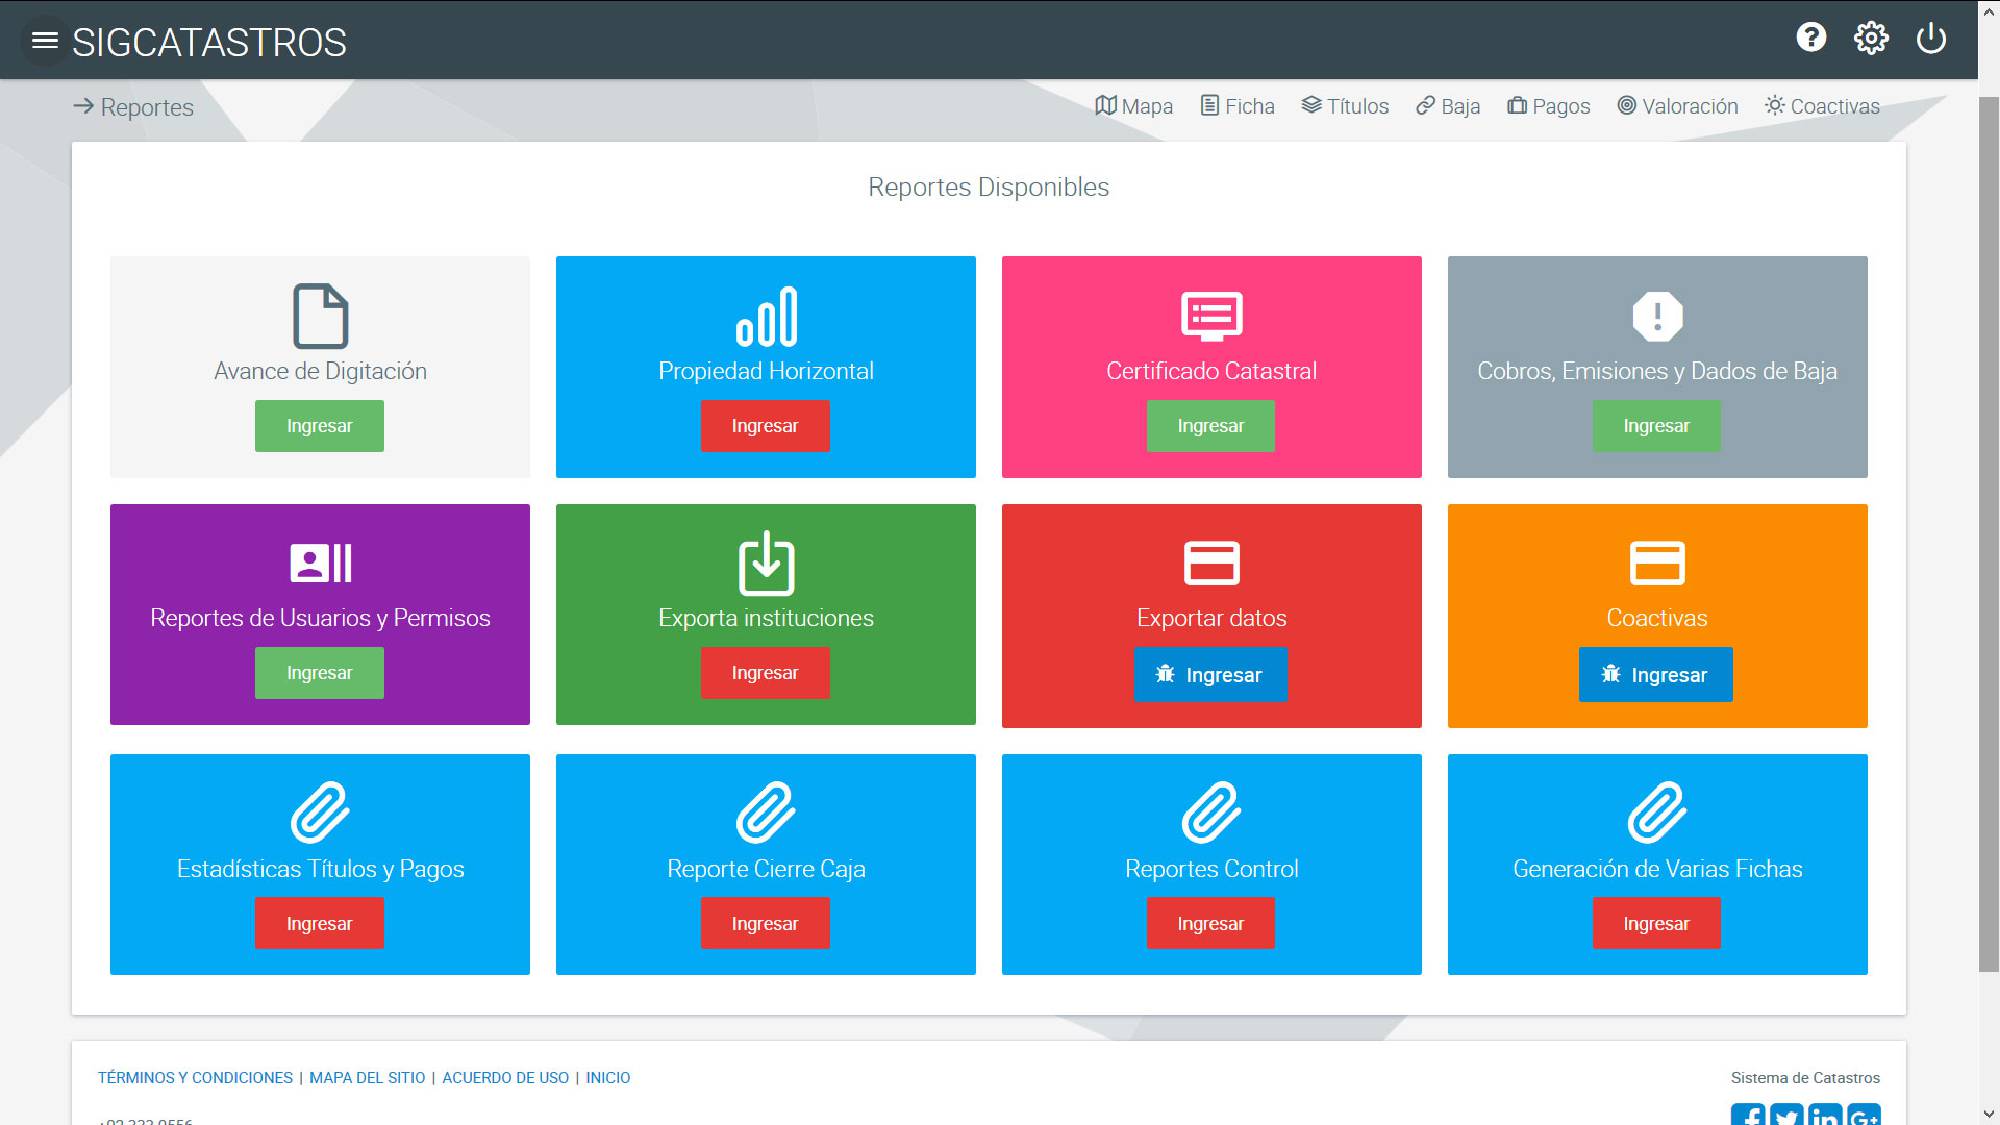The image size is (2000, 1125).
Task: Open Coactivas in the top navigation
Action: [1822, 106]
